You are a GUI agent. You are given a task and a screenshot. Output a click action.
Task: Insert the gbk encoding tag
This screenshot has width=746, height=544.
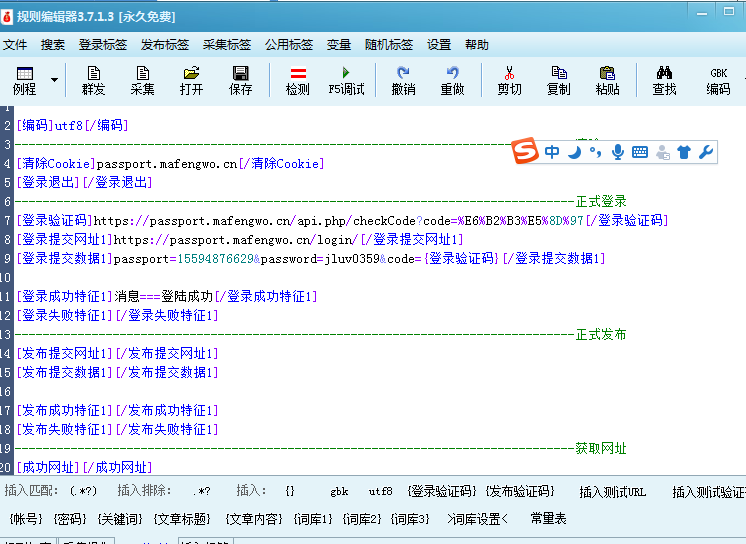click(339, 491)
